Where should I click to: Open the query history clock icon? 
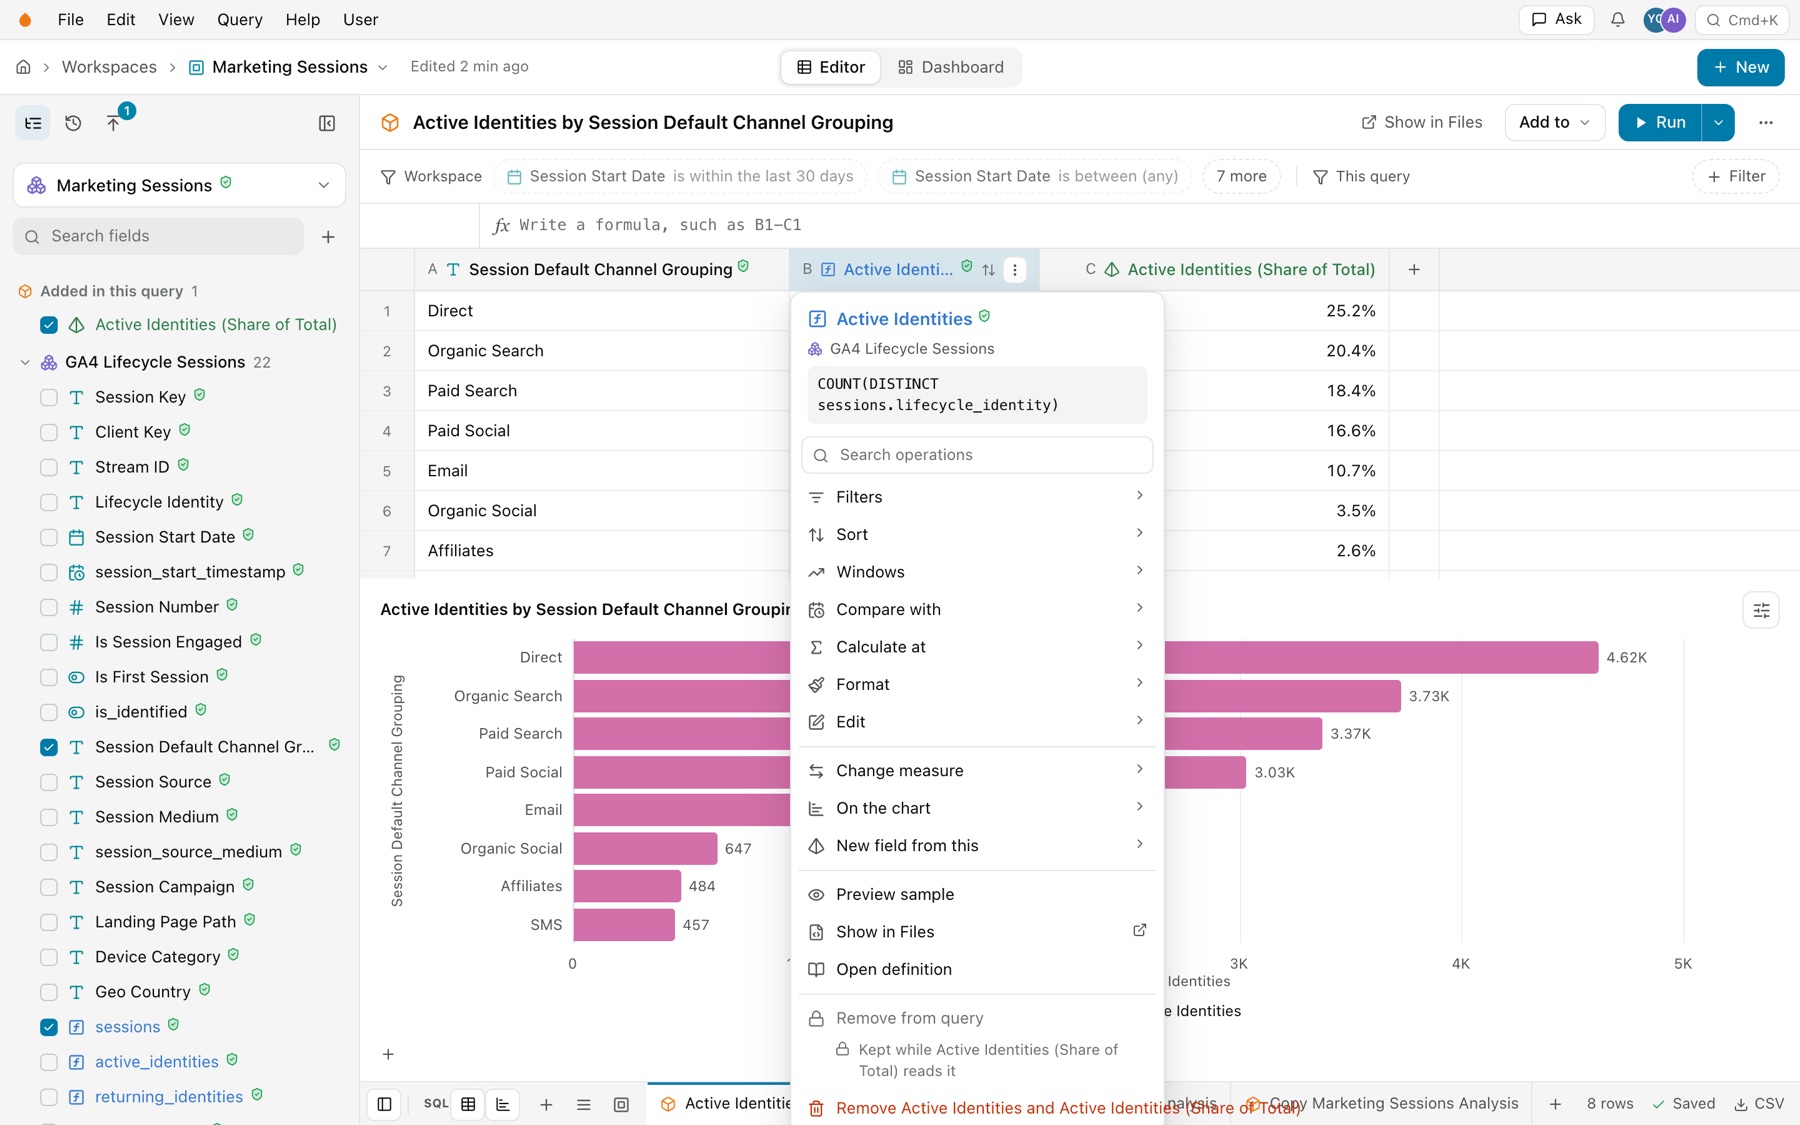click(73, 123)
